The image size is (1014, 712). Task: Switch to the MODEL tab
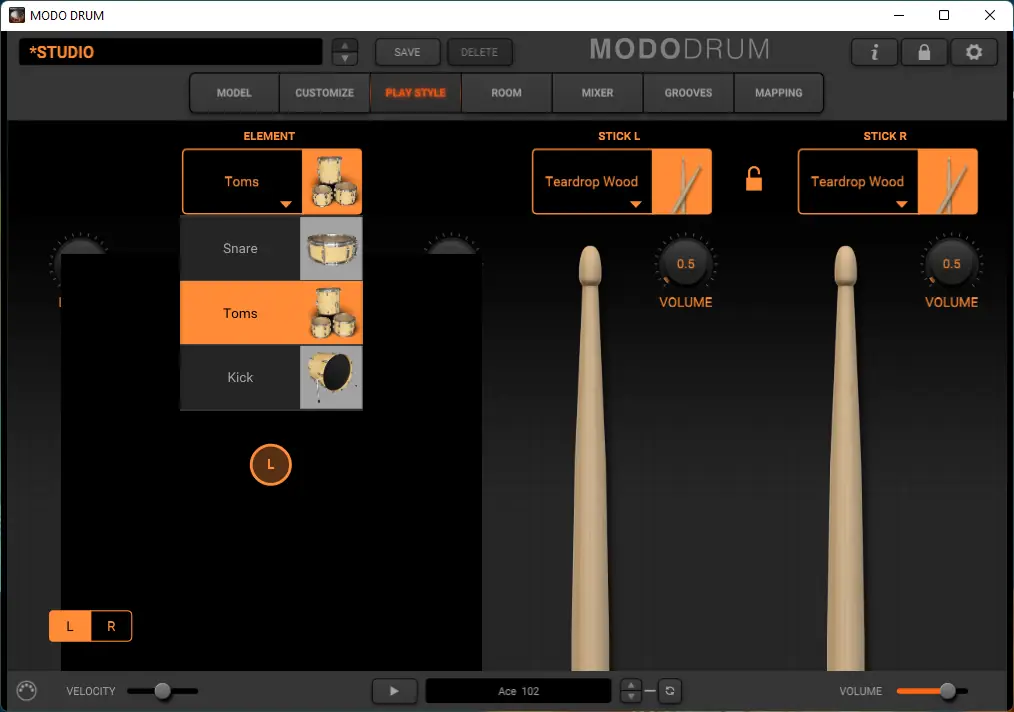pos(234,93)
